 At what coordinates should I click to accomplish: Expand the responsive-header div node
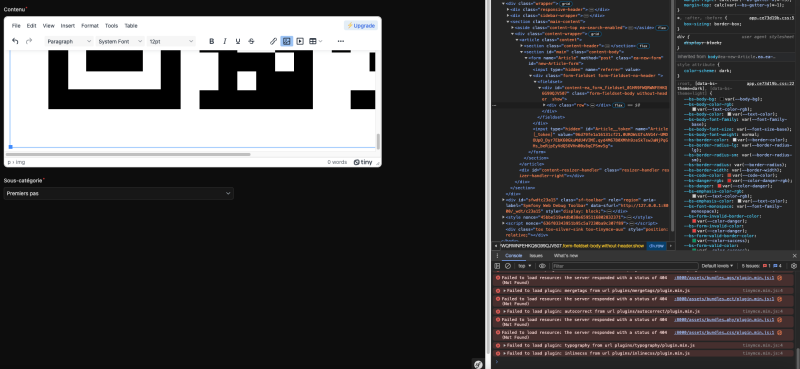[508, 10]
